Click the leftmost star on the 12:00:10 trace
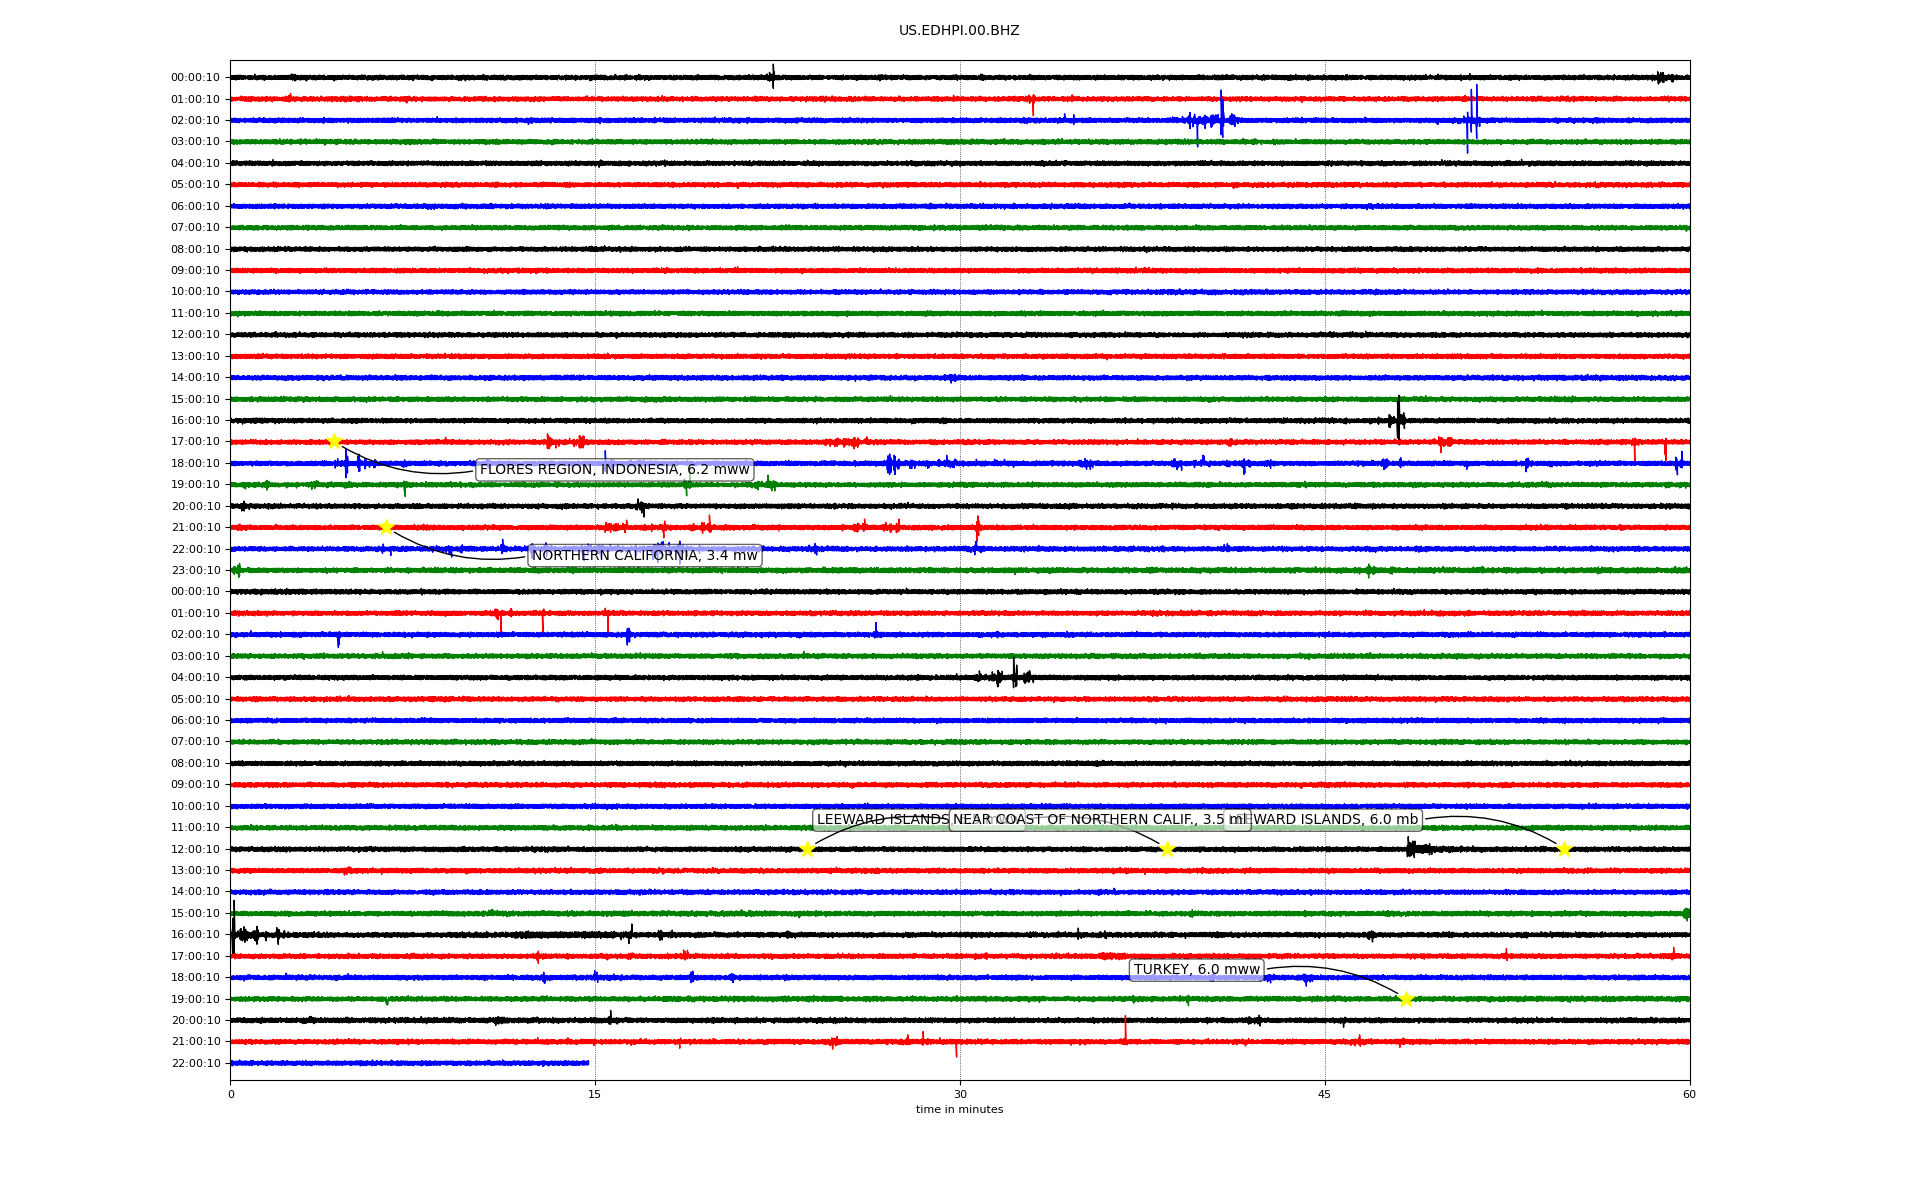Viewport: 1920px width, 1200px height. [x=807, y=849]
